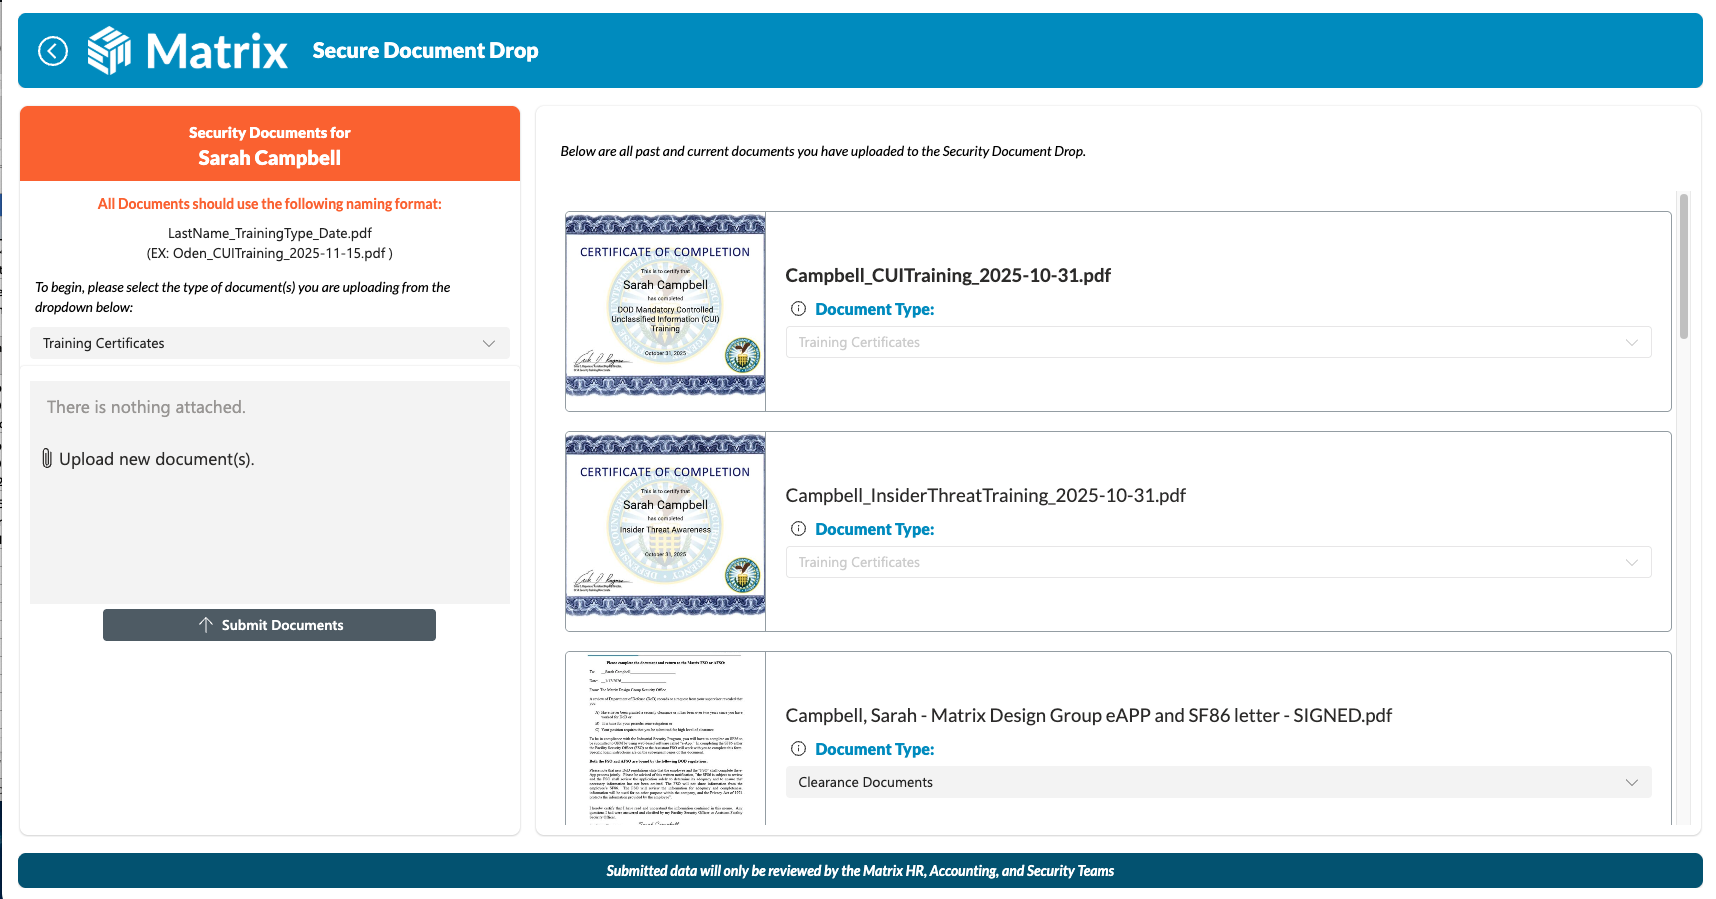Click Document Type label under InsiderThreatTraining file
Viewport: 1716px width, 899px height.
(875, 529)
